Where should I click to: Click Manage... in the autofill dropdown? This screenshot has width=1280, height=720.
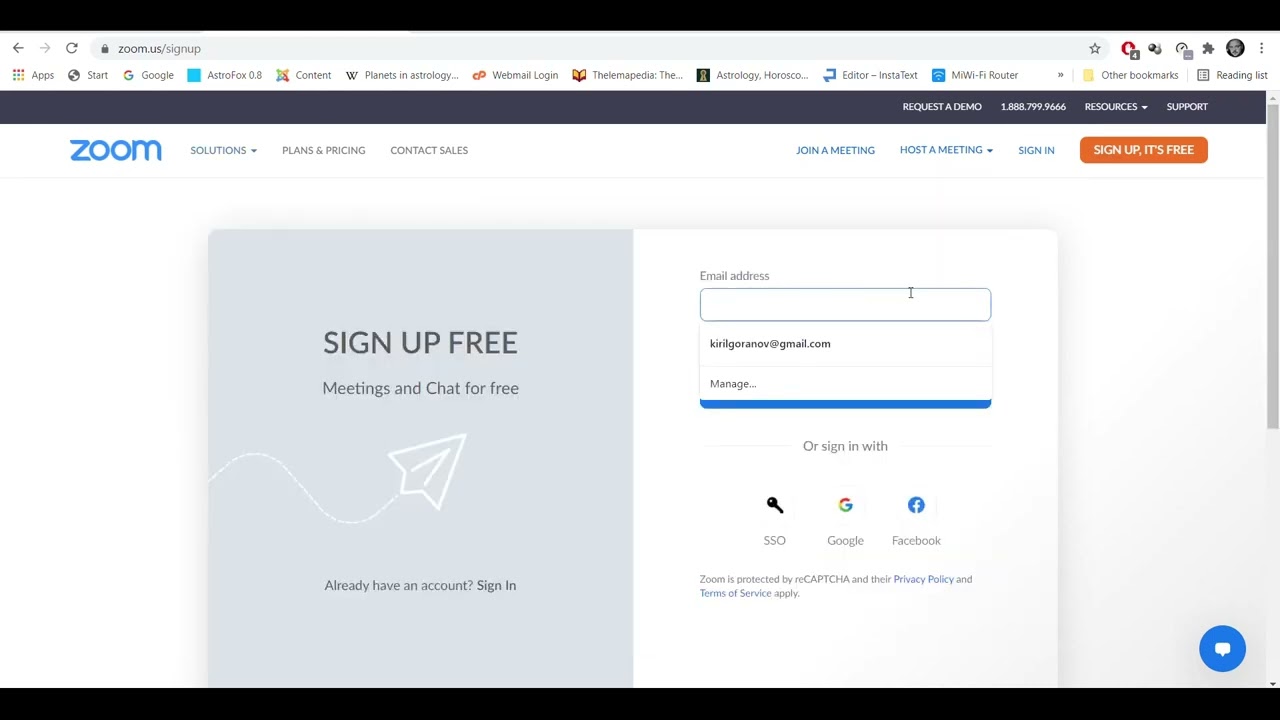[x=845, y=383]
